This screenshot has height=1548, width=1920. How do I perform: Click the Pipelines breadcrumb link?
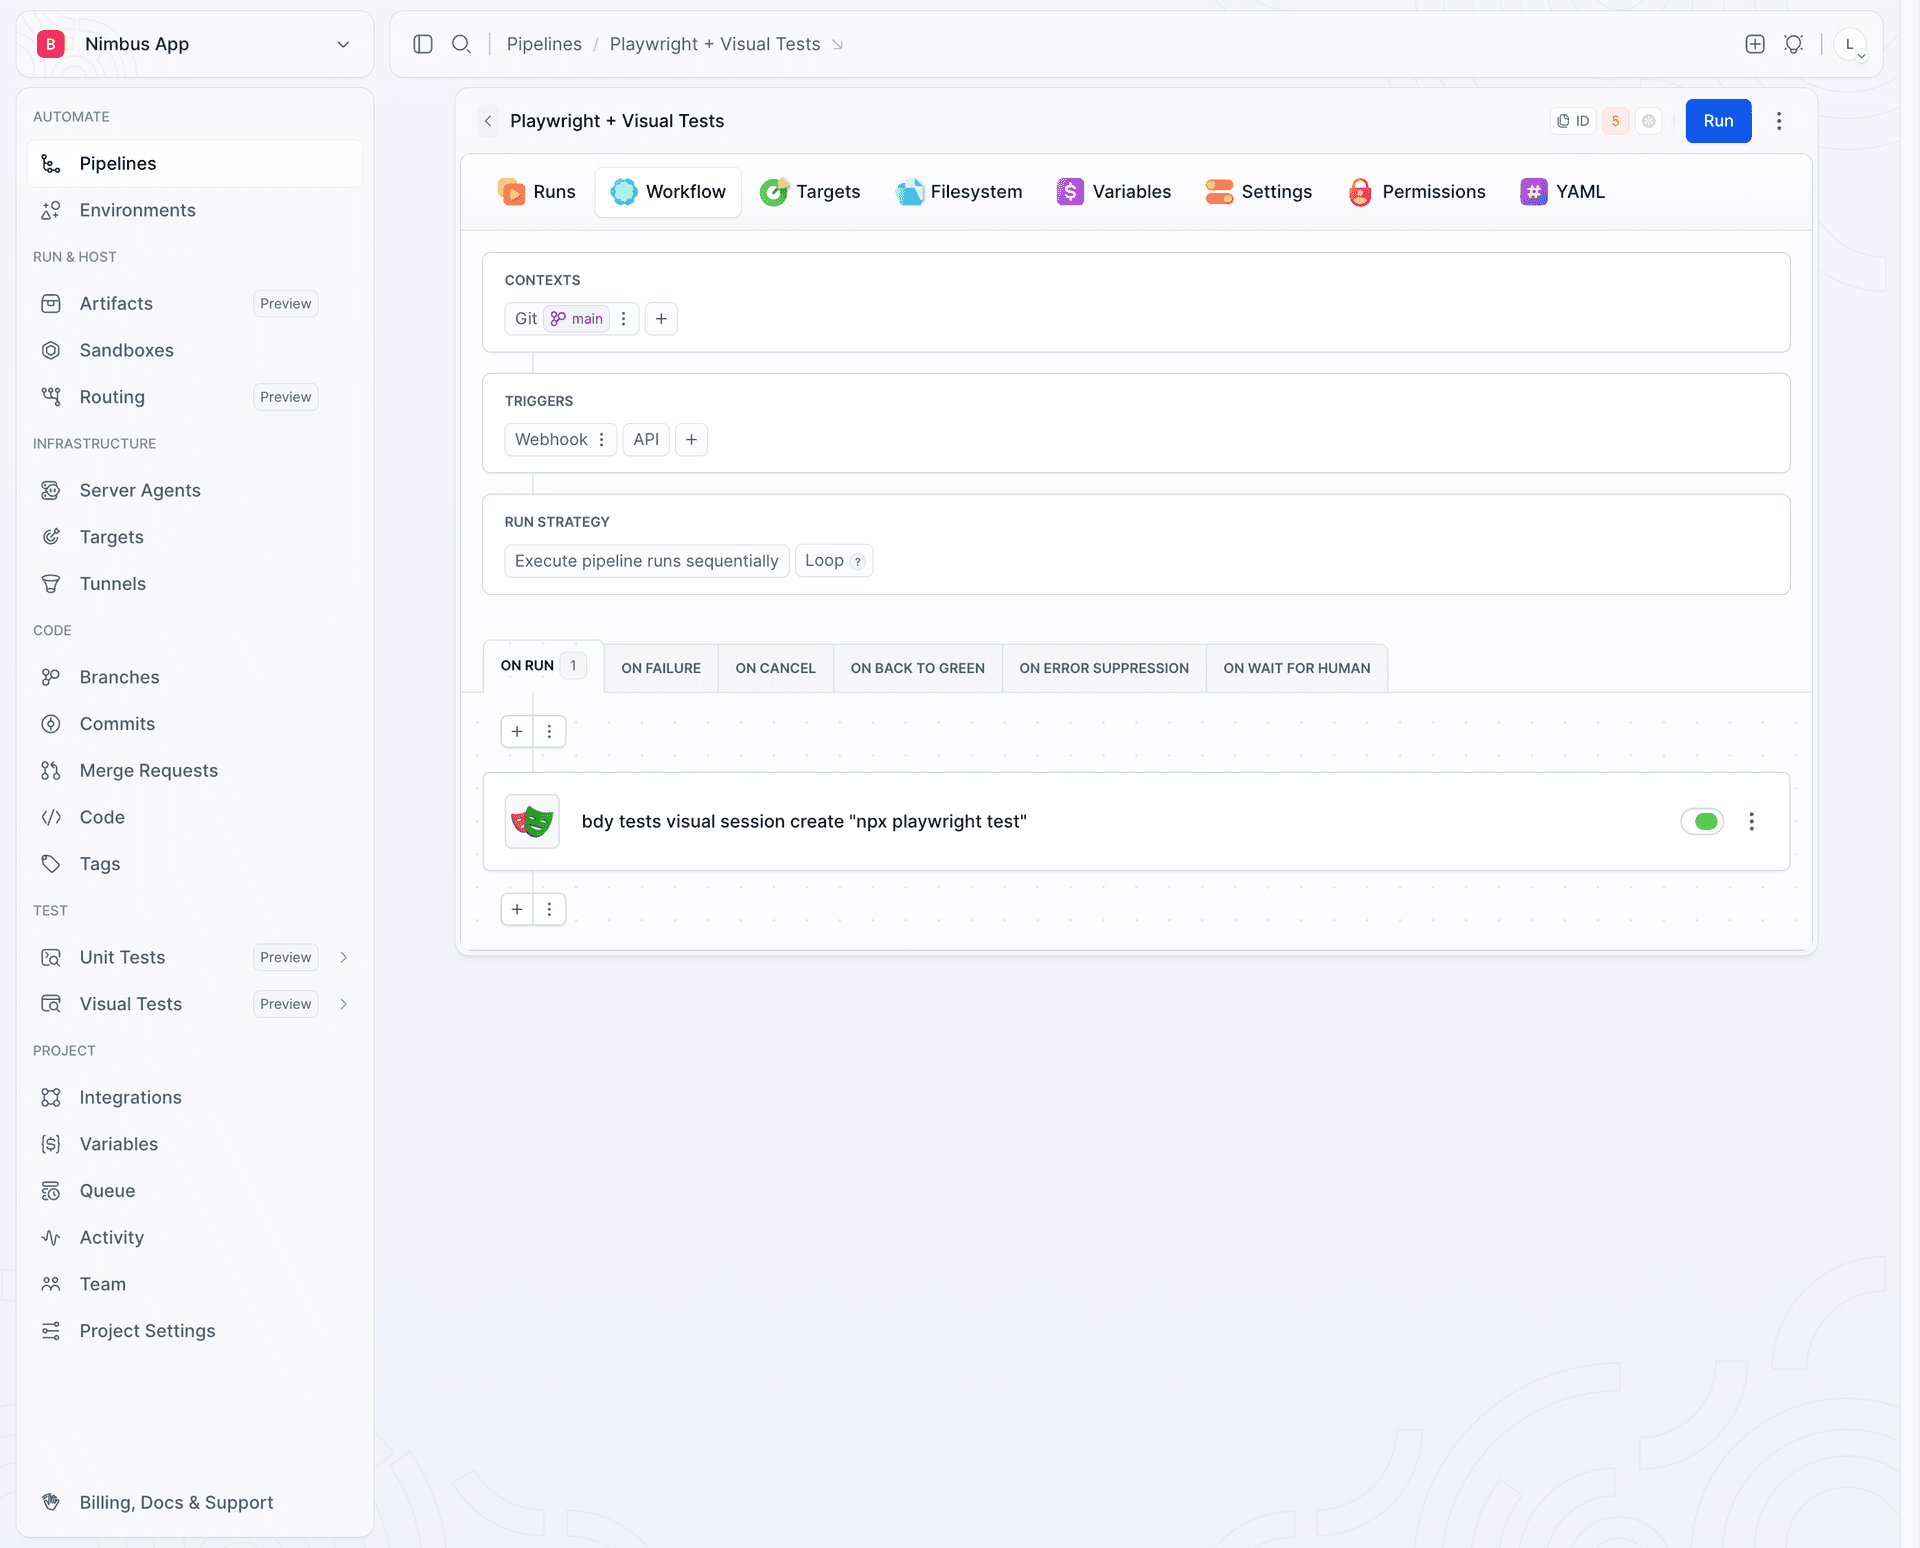pyautogui.click(x=544, y=44)
